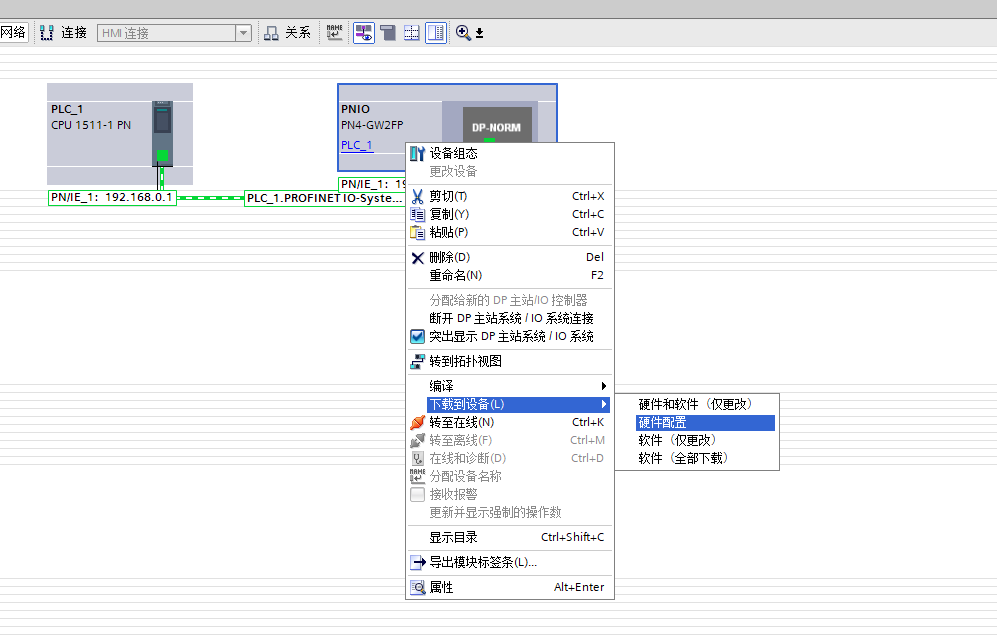Toggle the grid display toolbar icon
Viewport: 997px width, 640px height.
[x=412, y=32]
